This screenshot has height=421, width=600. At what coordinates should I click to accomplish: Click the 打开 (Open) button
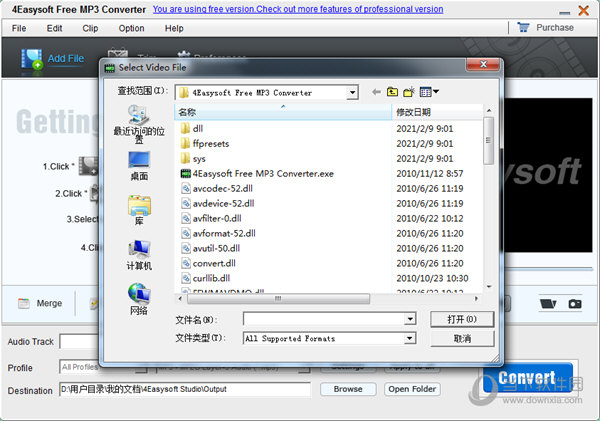point(462,319)
